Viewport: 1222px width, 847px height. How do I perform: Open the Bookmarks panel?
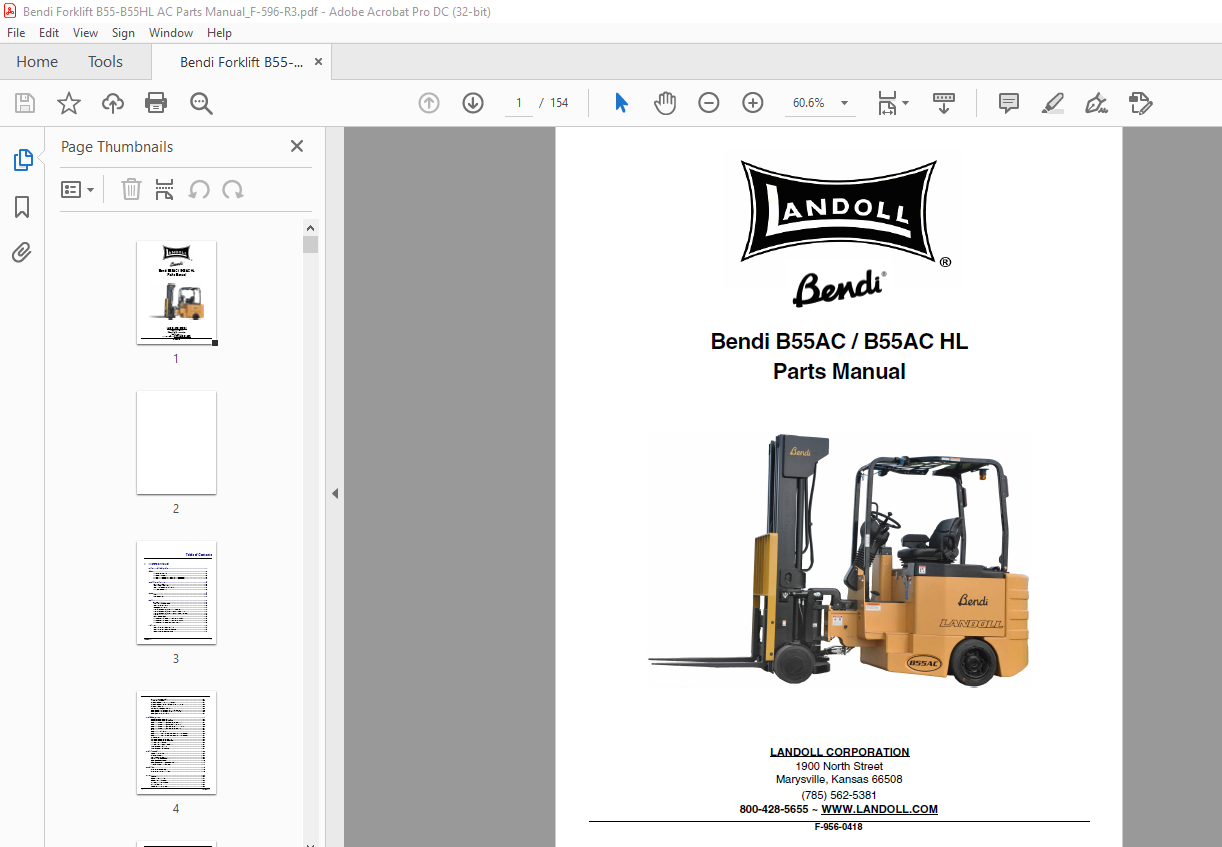coord(22,207)
